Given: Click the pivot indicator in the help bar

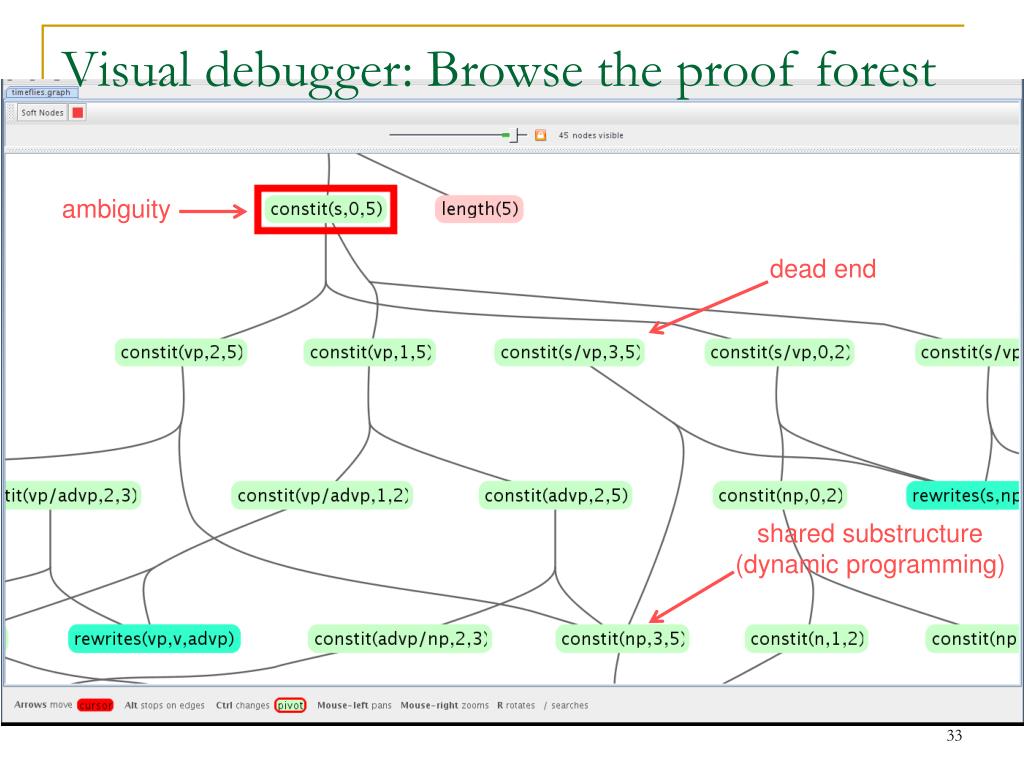Looking at the screenshot, I should click(x=290, y=705).
